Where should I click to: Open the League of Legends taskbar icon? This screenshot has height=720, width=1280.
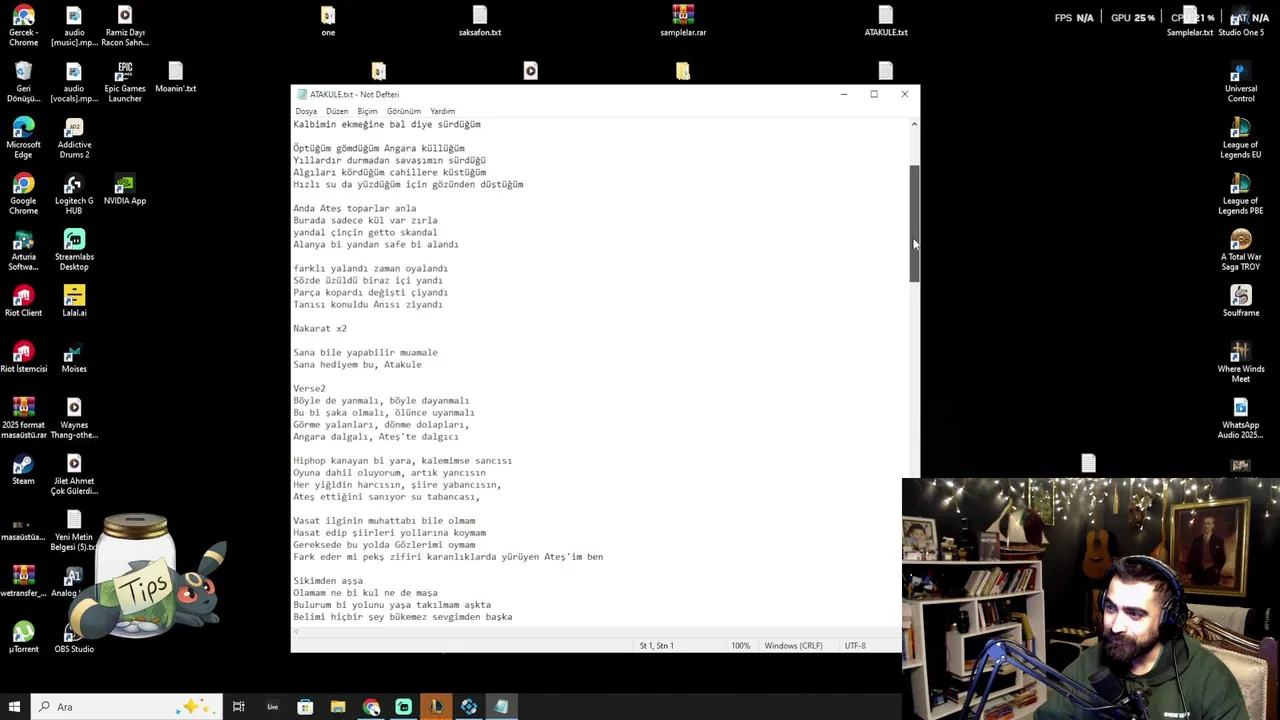coord(436,707)
